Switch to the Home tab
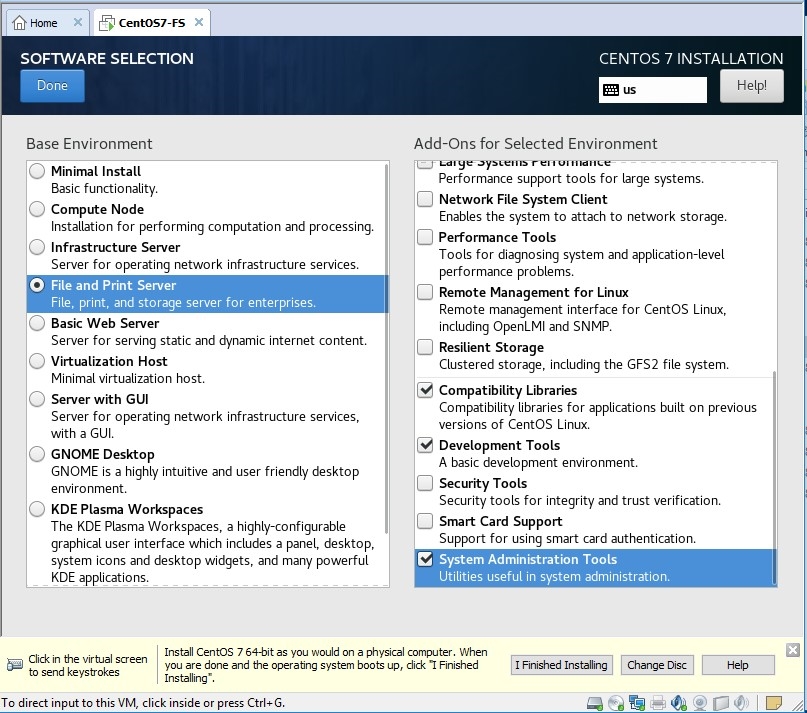This screenshot has height=713, width=807. pyautogui.click(x=36, y=22)
